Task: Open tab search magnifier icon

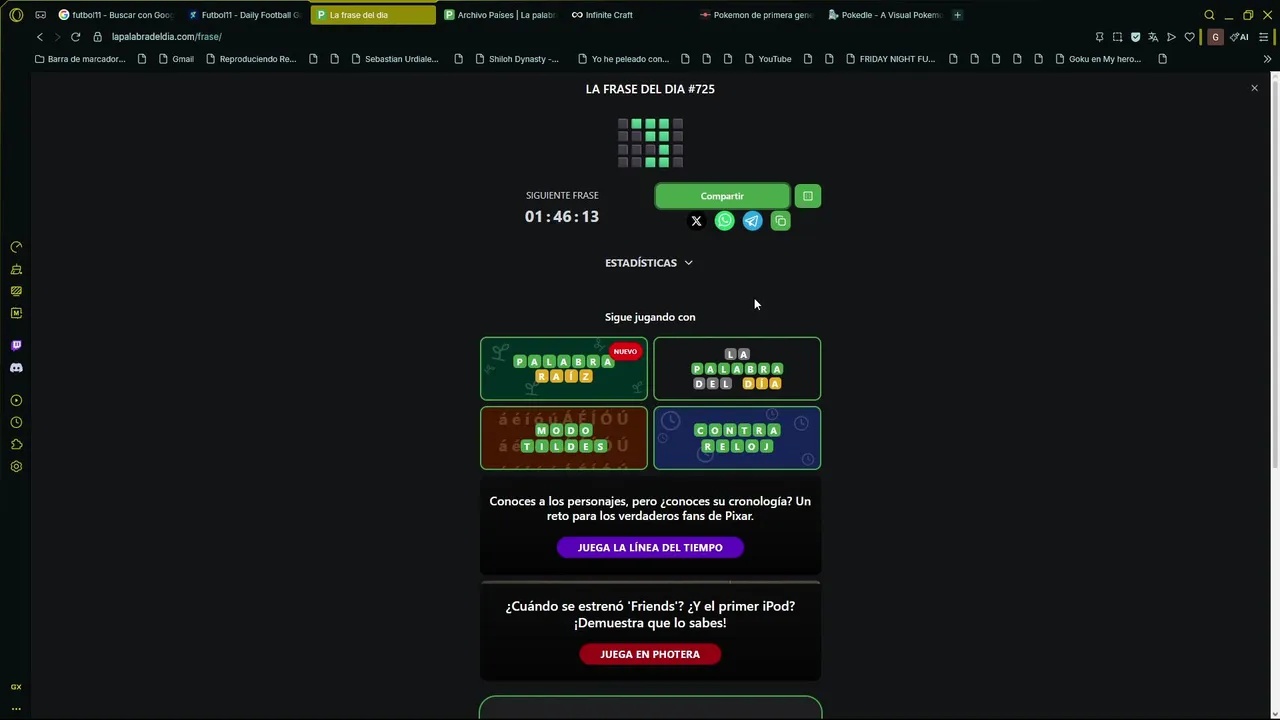Action: click(1209, 15)
